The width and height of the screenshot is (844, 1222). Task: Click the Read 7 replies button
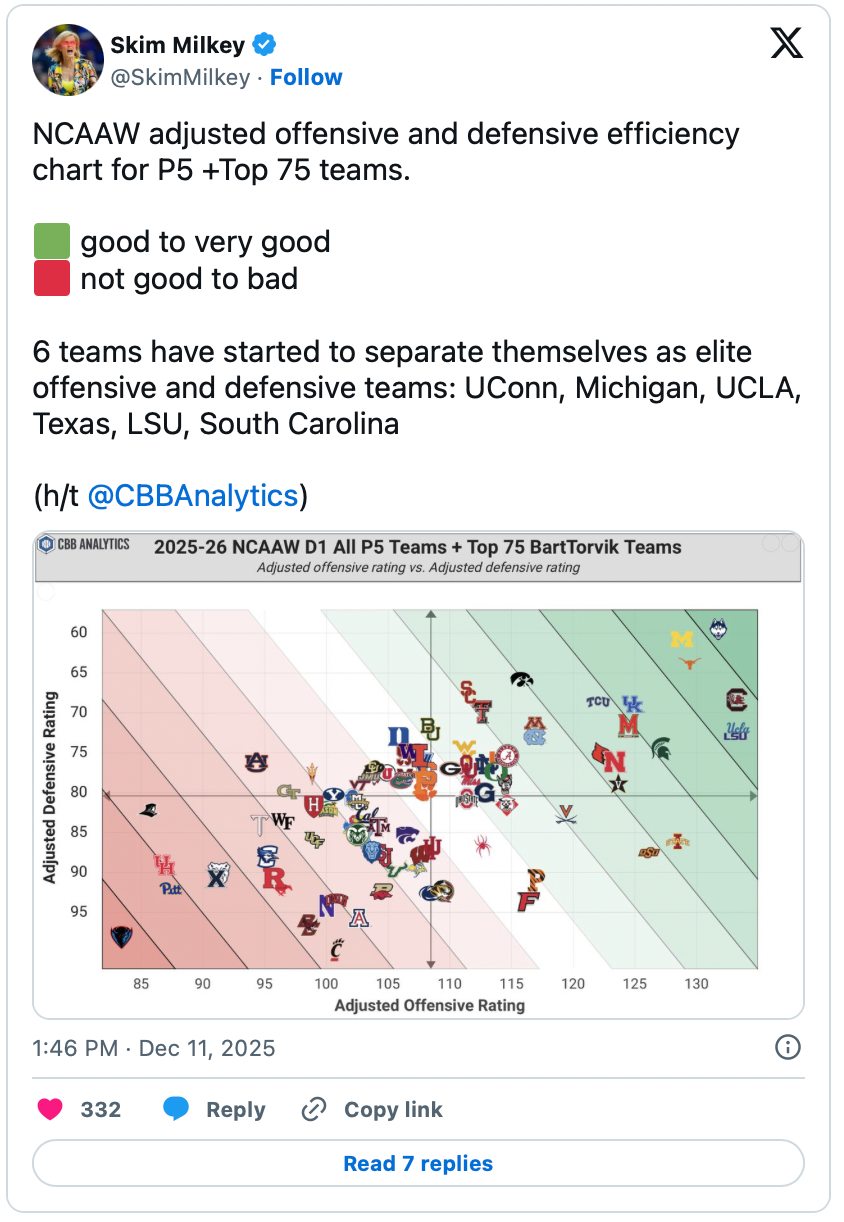pyautogui.click(x=418, y=1163)
